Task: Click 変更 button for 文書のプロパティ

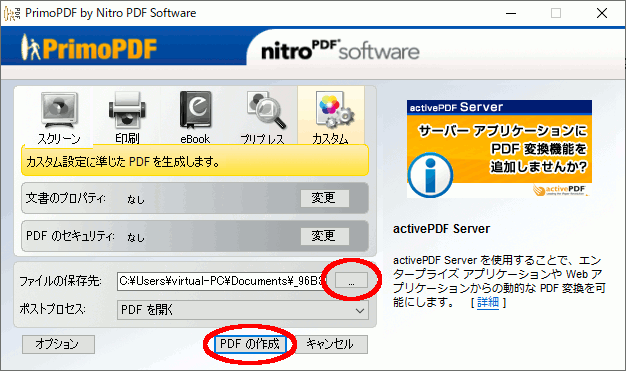Action: pyautogui.click(x=325, y=198)
